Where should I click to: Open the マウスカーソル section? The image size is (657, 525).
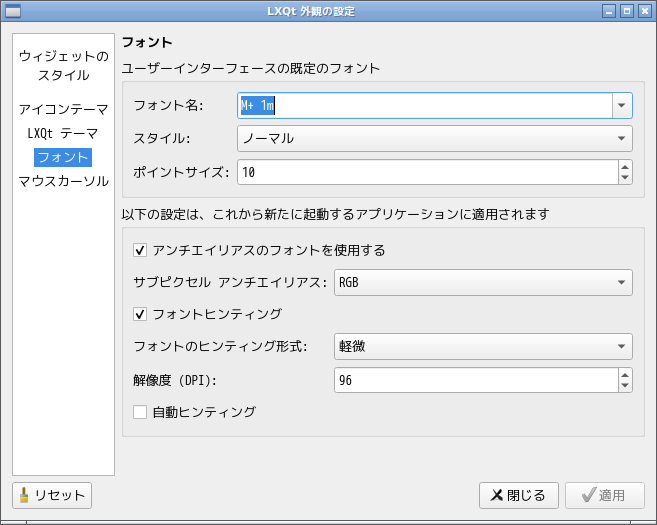[x=63, y=181]
